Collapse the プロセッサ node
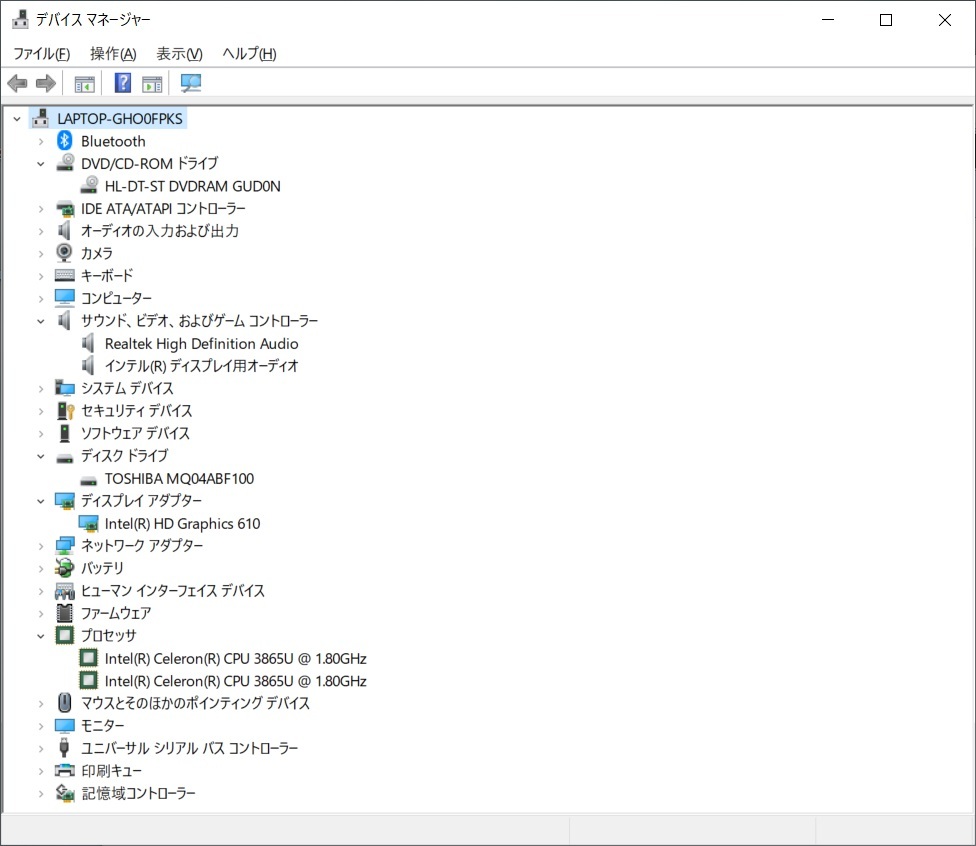 (x=40, y=636)
